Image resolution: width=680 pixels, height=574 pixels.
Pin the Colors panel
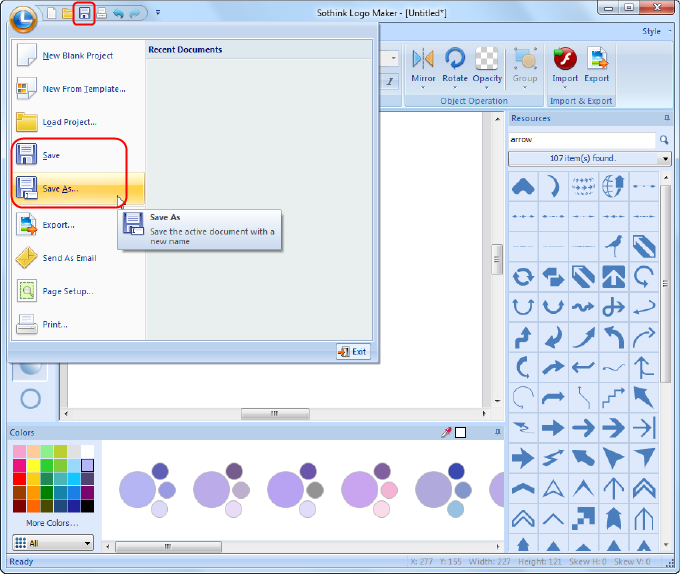(x=497, y=432)
